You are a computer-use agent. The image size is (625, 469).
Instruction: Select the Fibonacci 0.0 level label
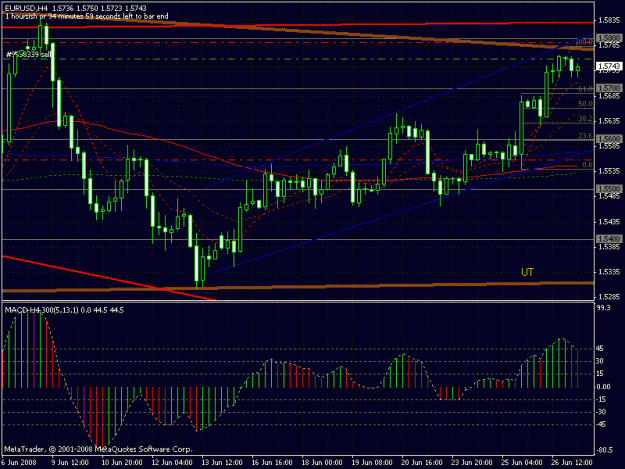coord(588,165)
